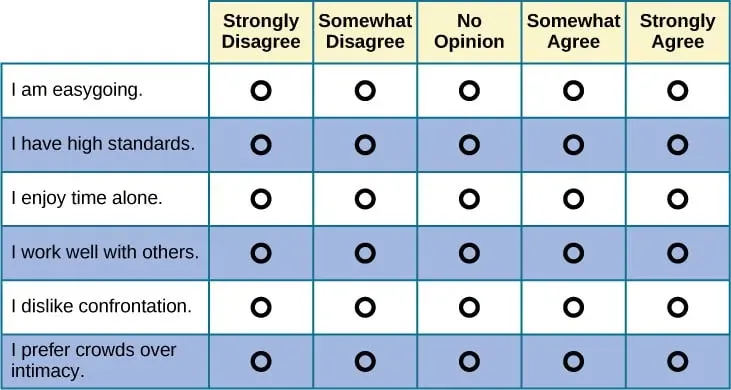The height and width of the screenshot is (390, 731).
Task: Choose Strongly Agree for I have high standards
Action: tap(677, 145)
